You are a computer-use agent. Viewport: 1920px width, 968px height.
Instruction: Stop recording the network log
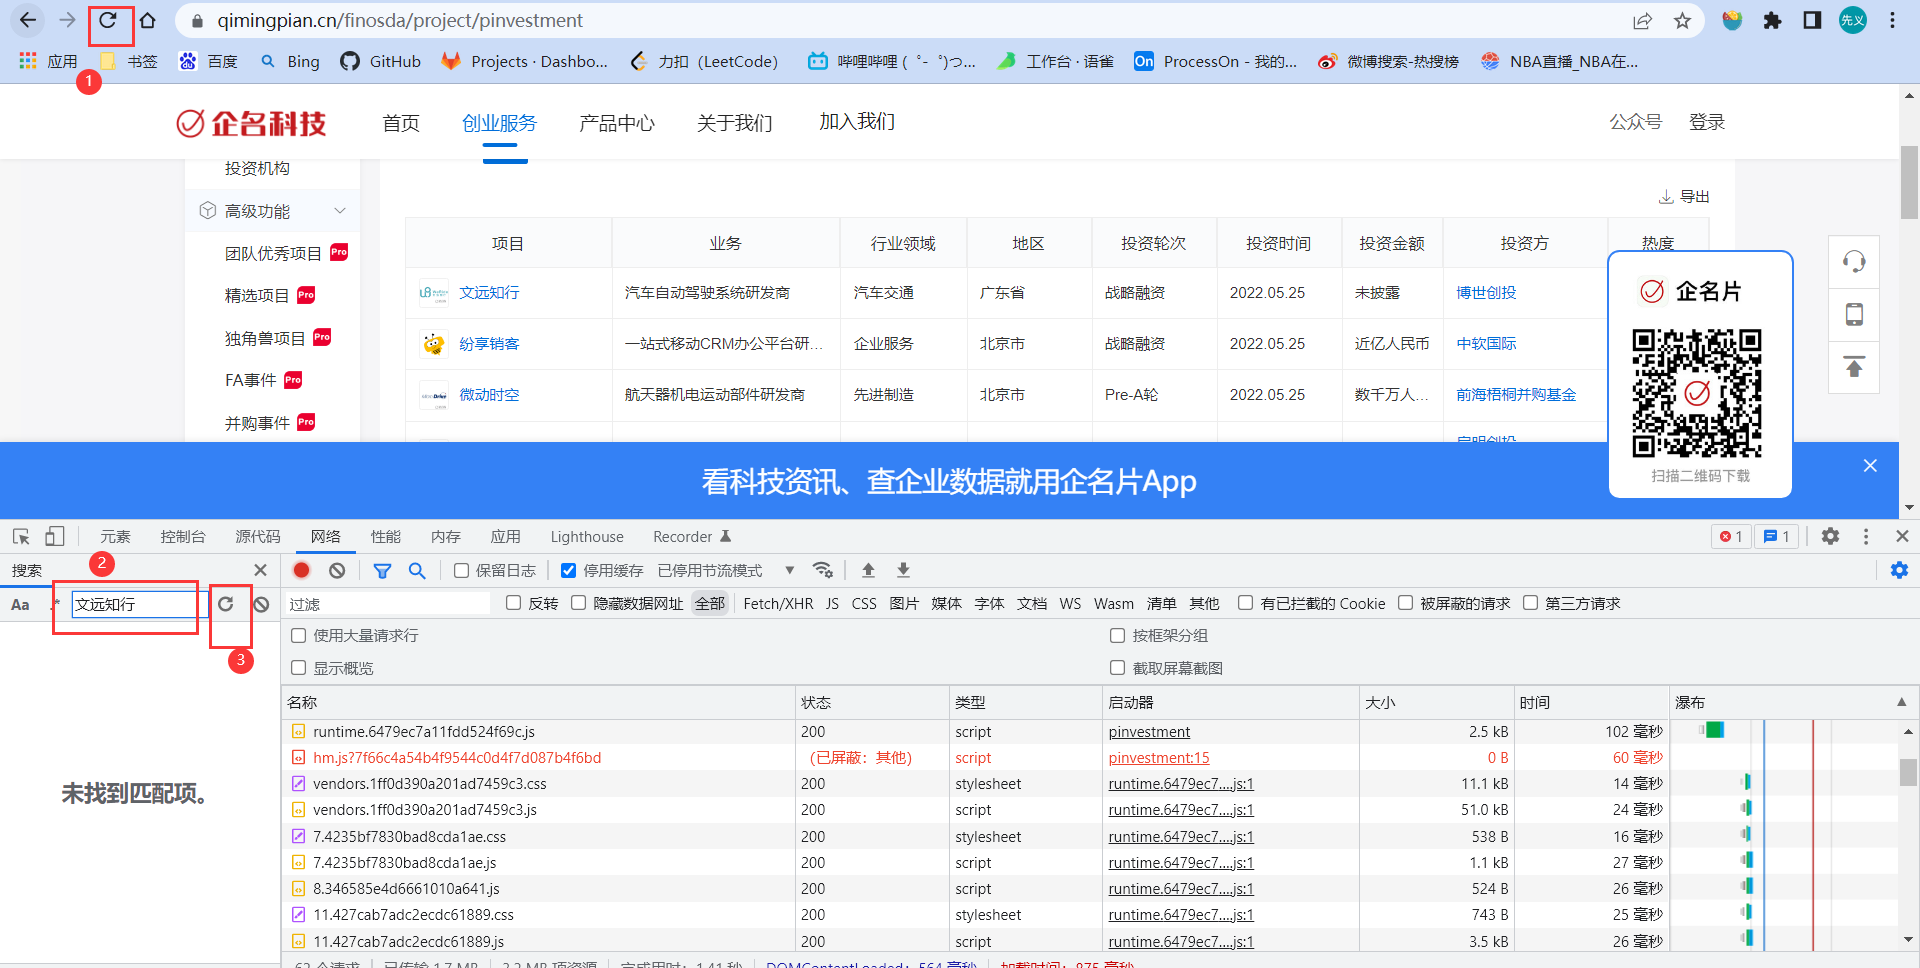click(302, 570)
